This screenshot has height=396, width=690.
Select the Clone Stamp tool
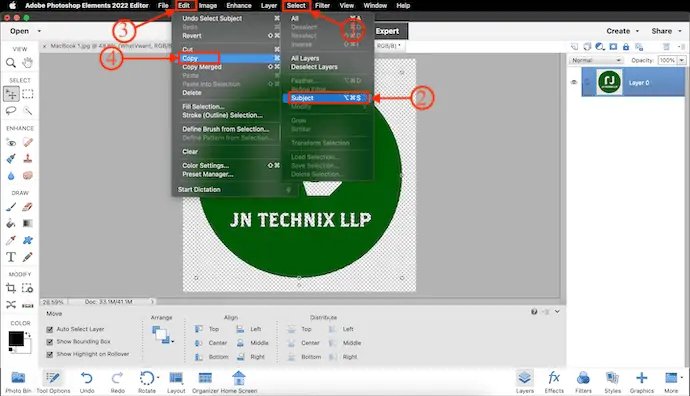point(28,159)
